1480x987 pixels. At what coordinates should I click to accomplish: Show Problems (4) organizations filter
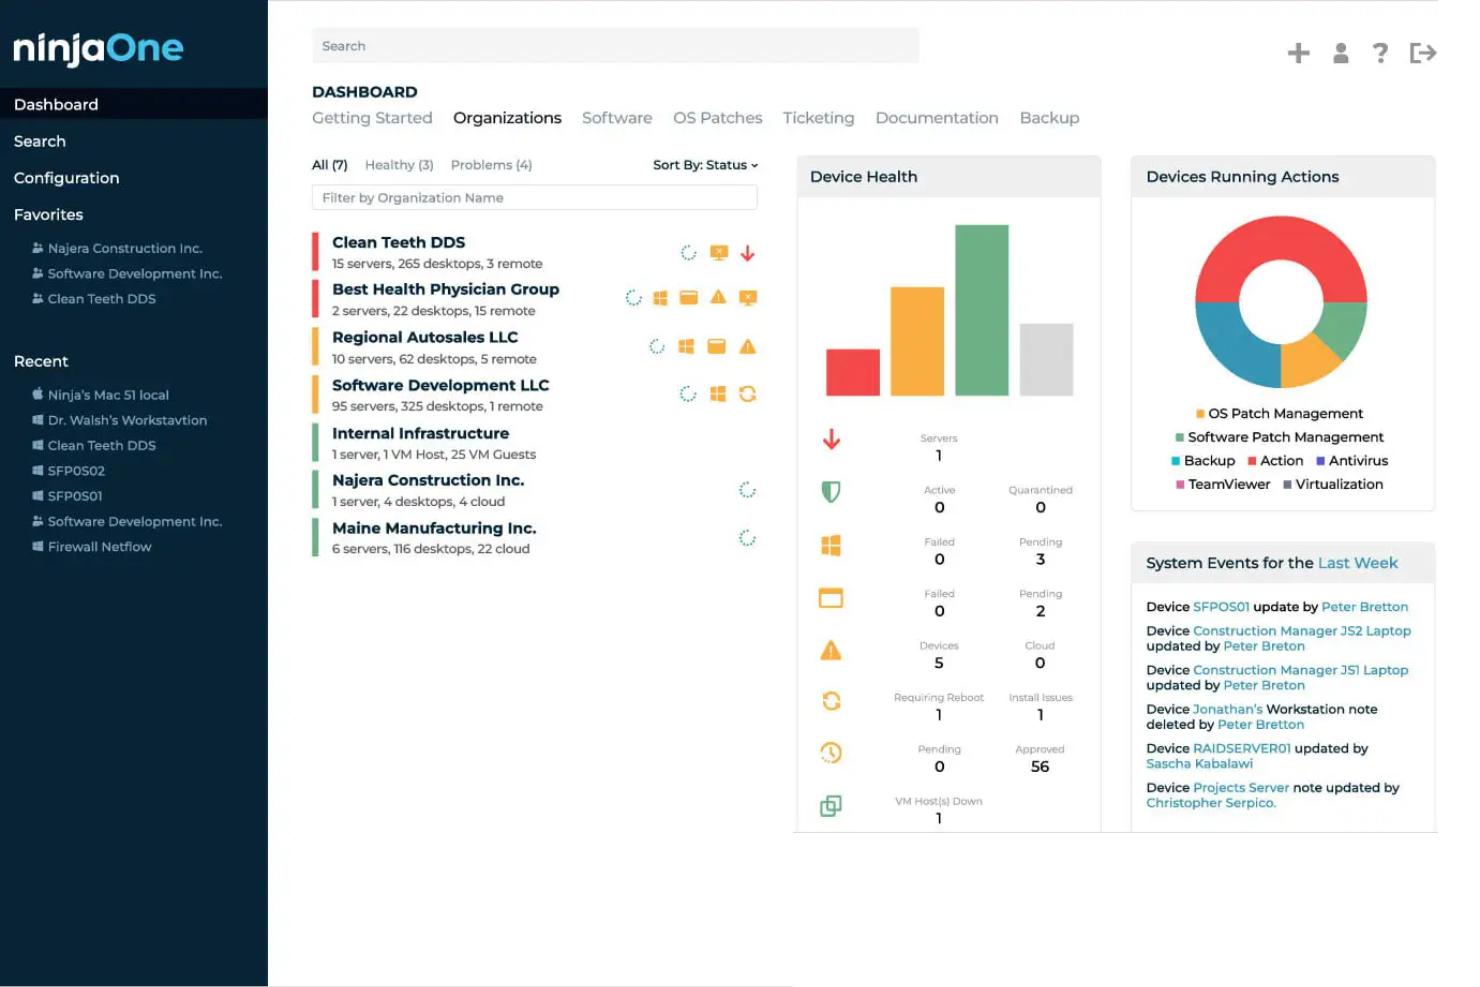491,165
